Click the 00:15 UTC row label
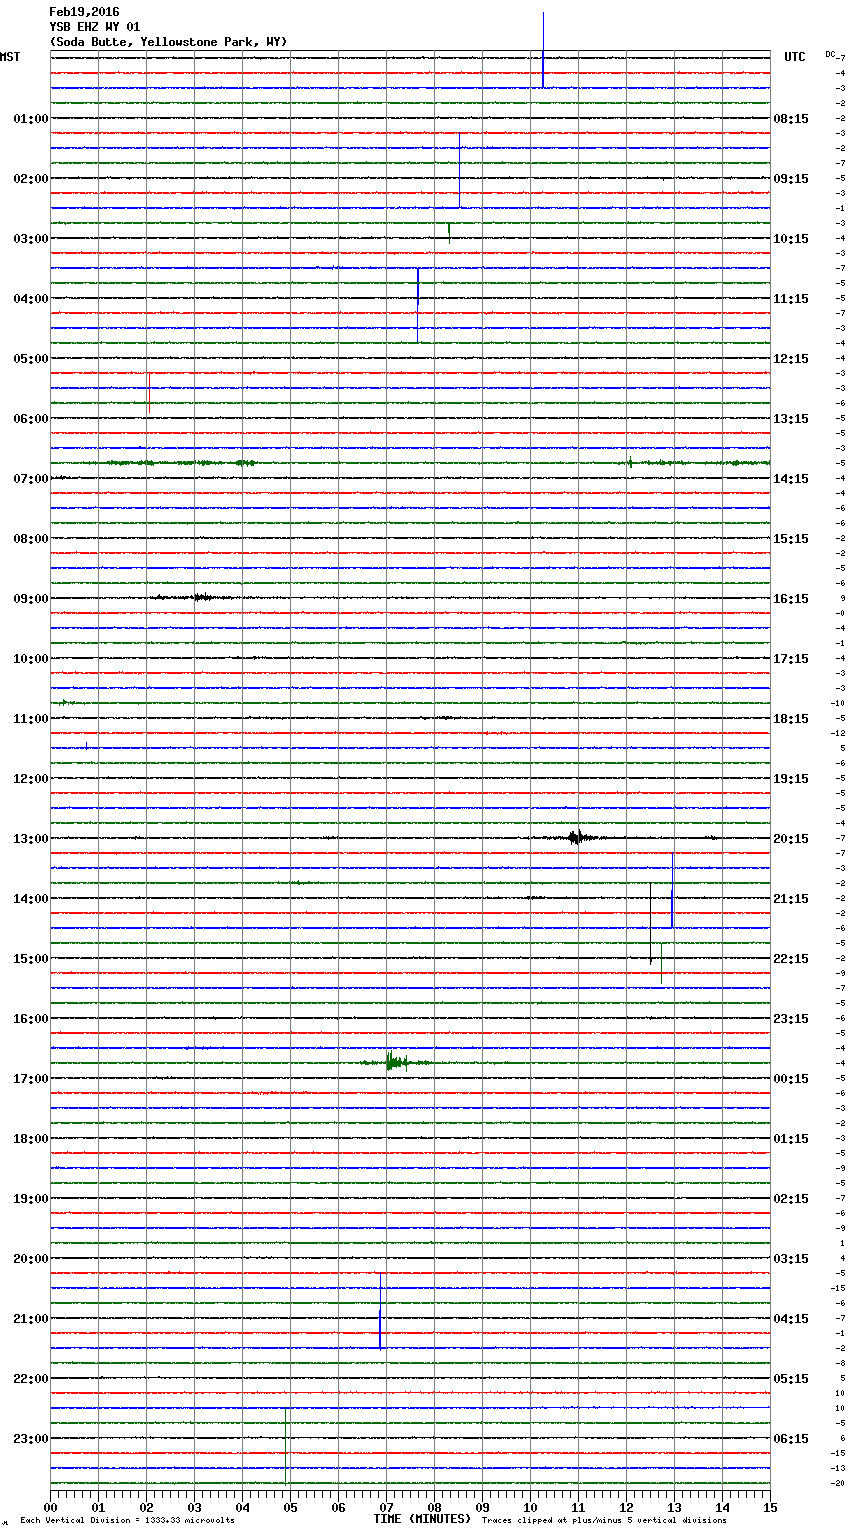Viewport: 850px width, 1534px height. (791, 1079)
